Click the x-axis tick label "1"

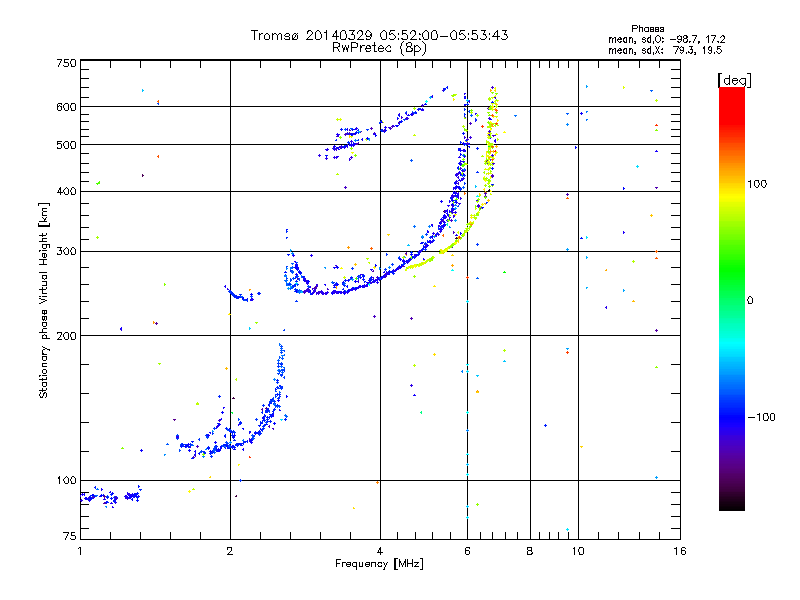tap(80, 551)
